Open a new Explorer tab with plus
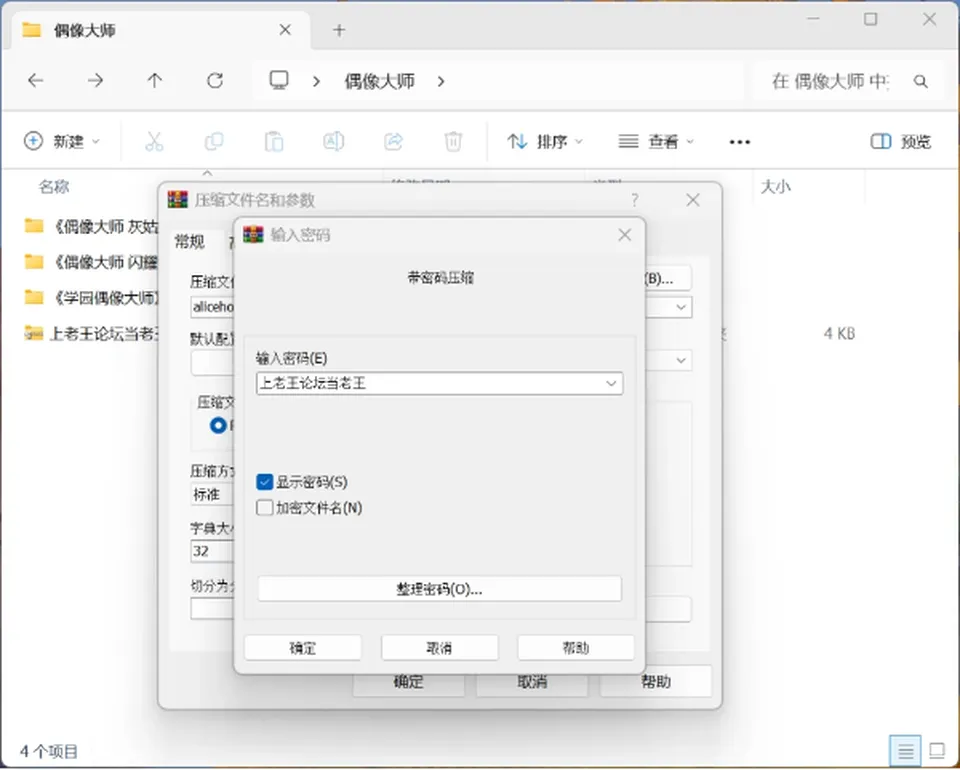960x770 pixels. [x=339, y=30]
